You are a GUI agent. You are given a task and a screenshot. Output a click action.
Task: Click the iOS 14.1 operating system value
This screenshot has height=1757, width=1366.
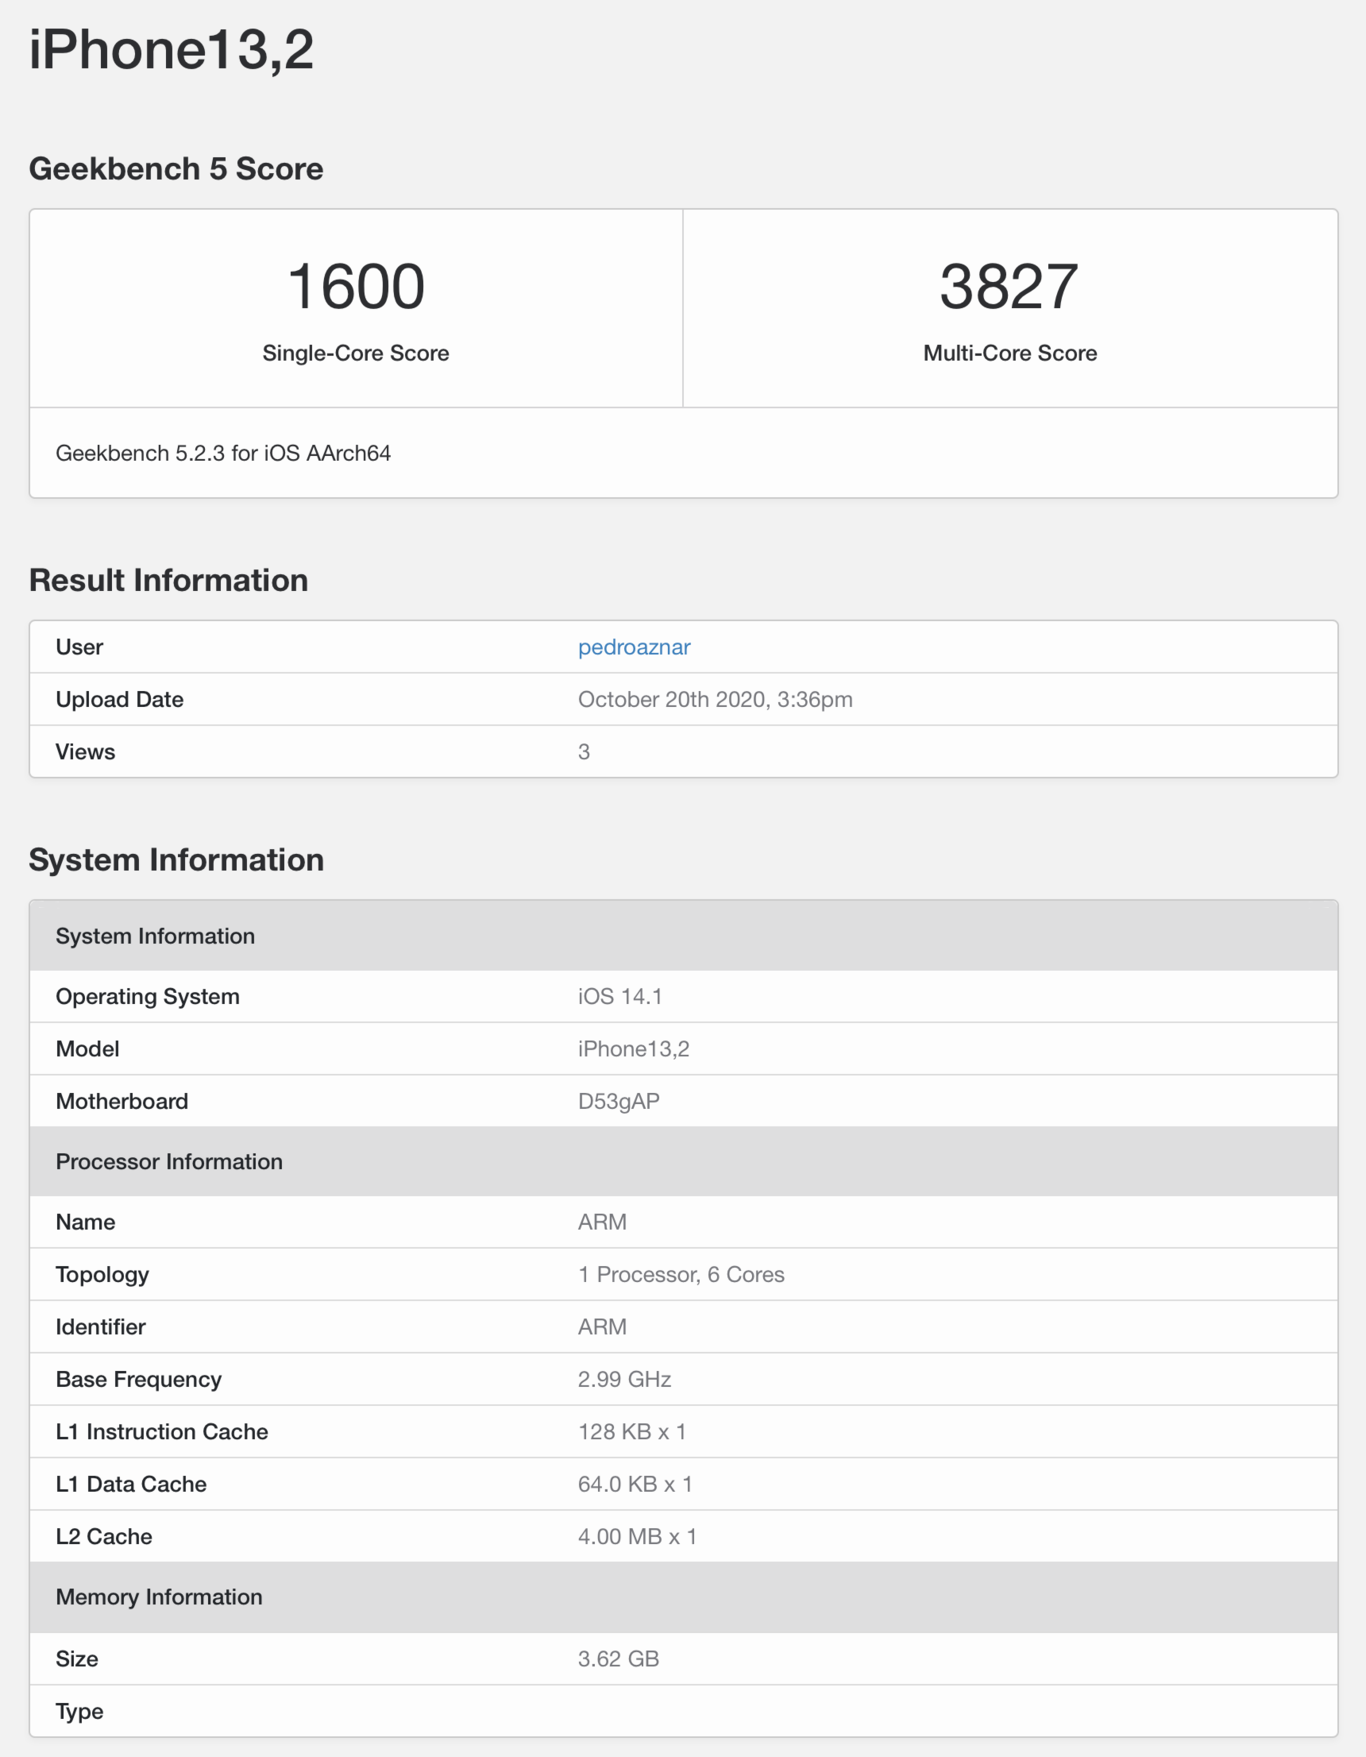[620, 997]
